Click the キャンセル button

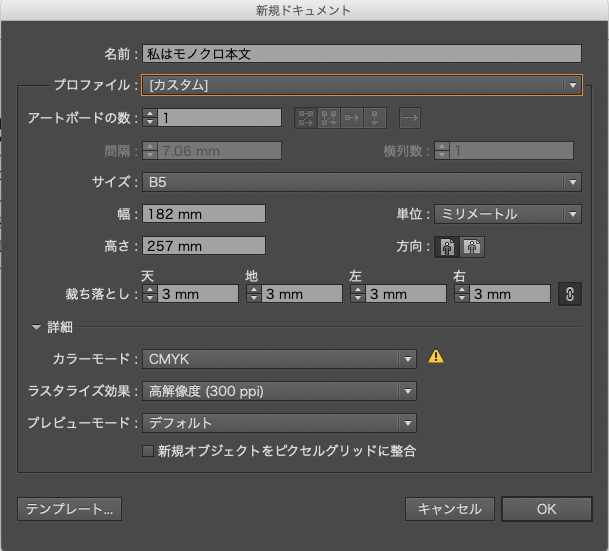tap(450, 509)
